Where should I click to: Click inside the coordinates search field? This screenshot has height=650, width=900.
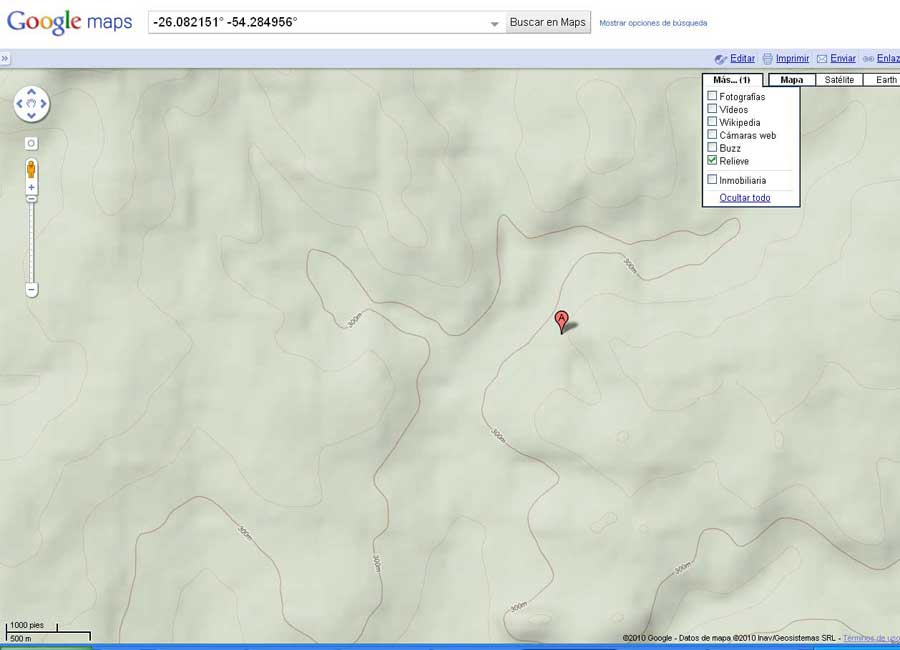point(320,22)
